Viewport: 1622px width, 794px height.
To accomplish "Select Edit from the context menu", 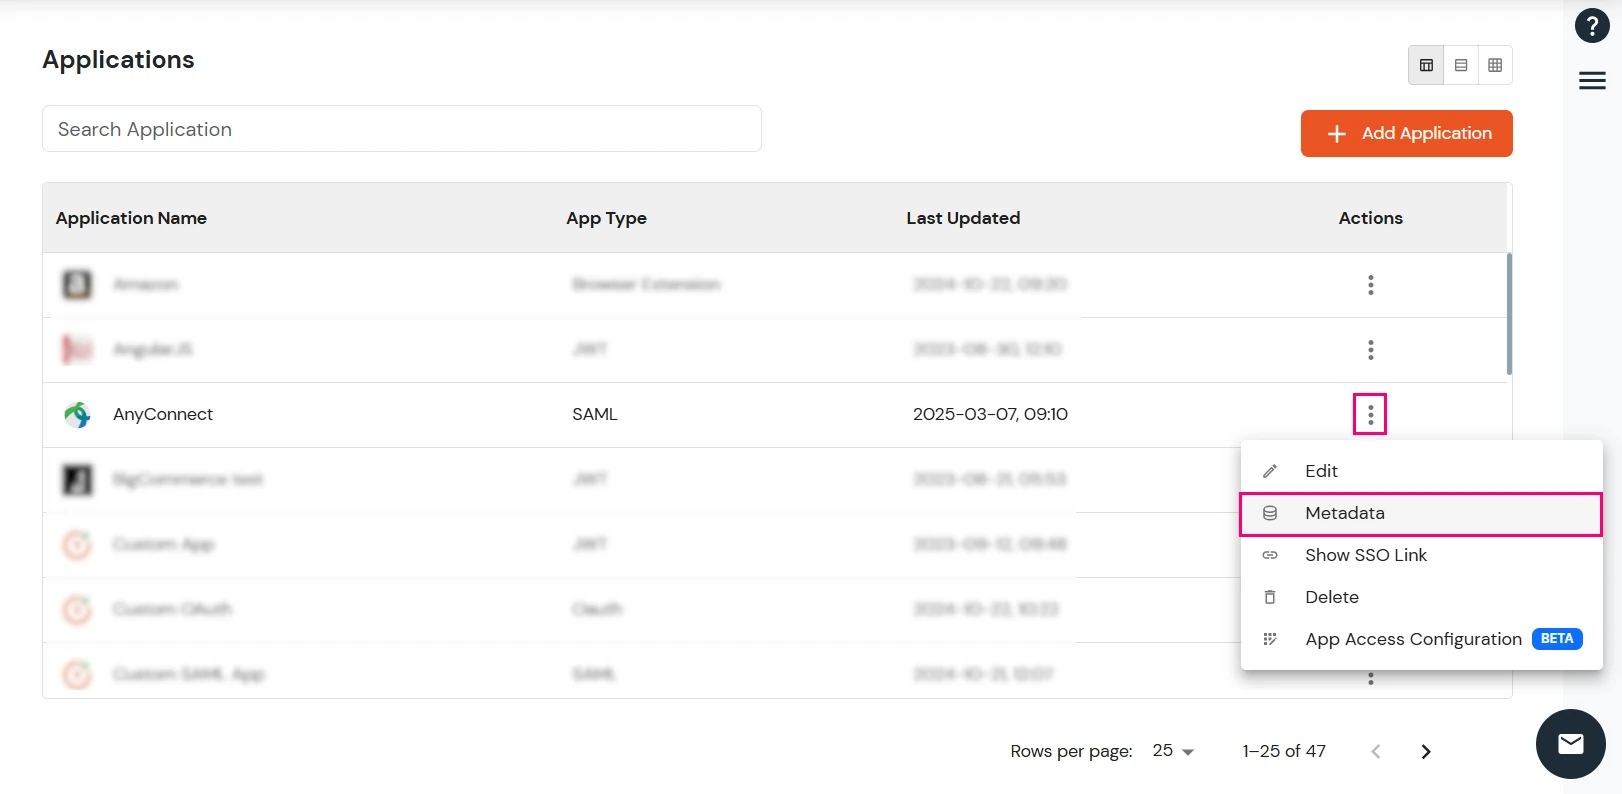I will (1421, 471).
